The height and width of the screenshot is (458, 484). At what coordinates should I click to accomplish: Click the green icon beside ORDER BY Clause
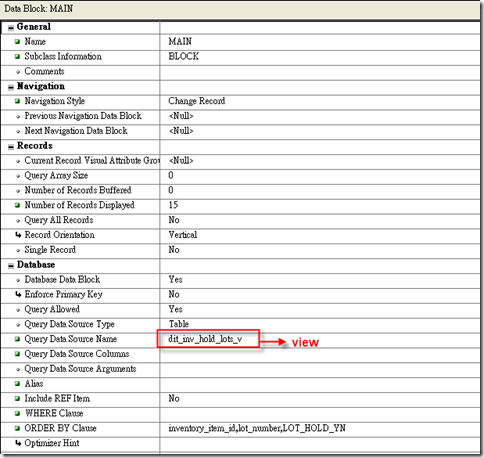pos(18,428)
